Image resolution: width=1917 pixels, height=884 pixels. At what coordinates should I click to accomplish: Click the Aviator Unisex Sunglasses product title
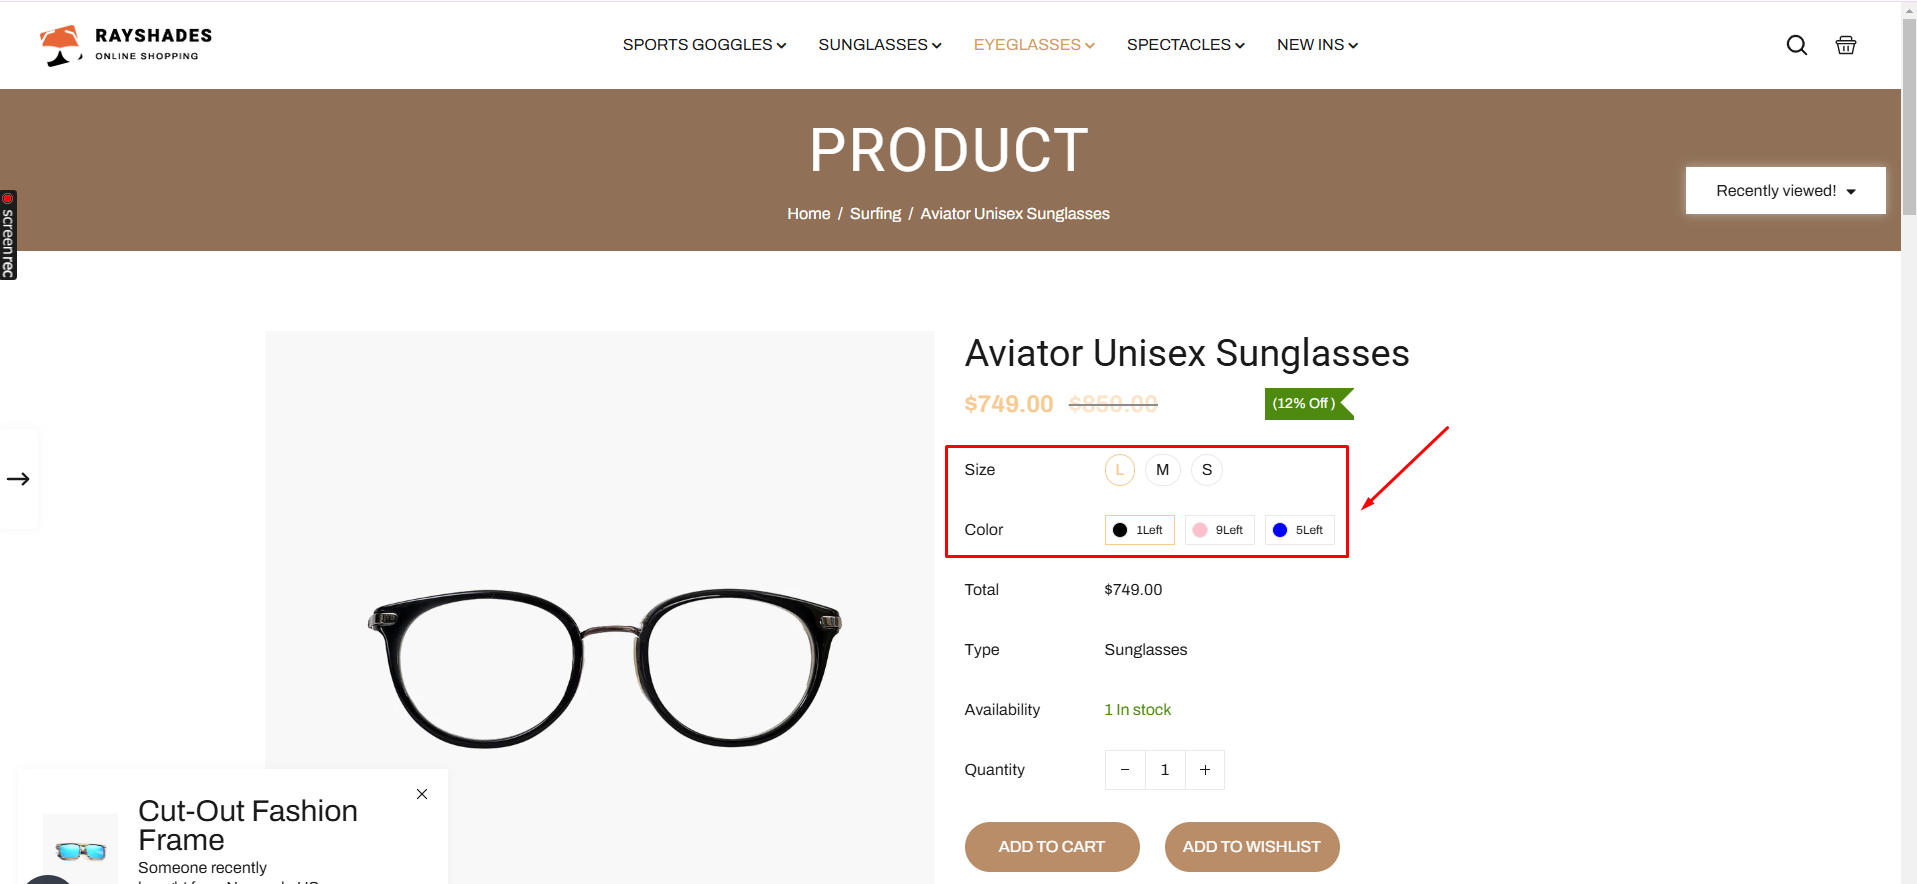[1187, 353]
